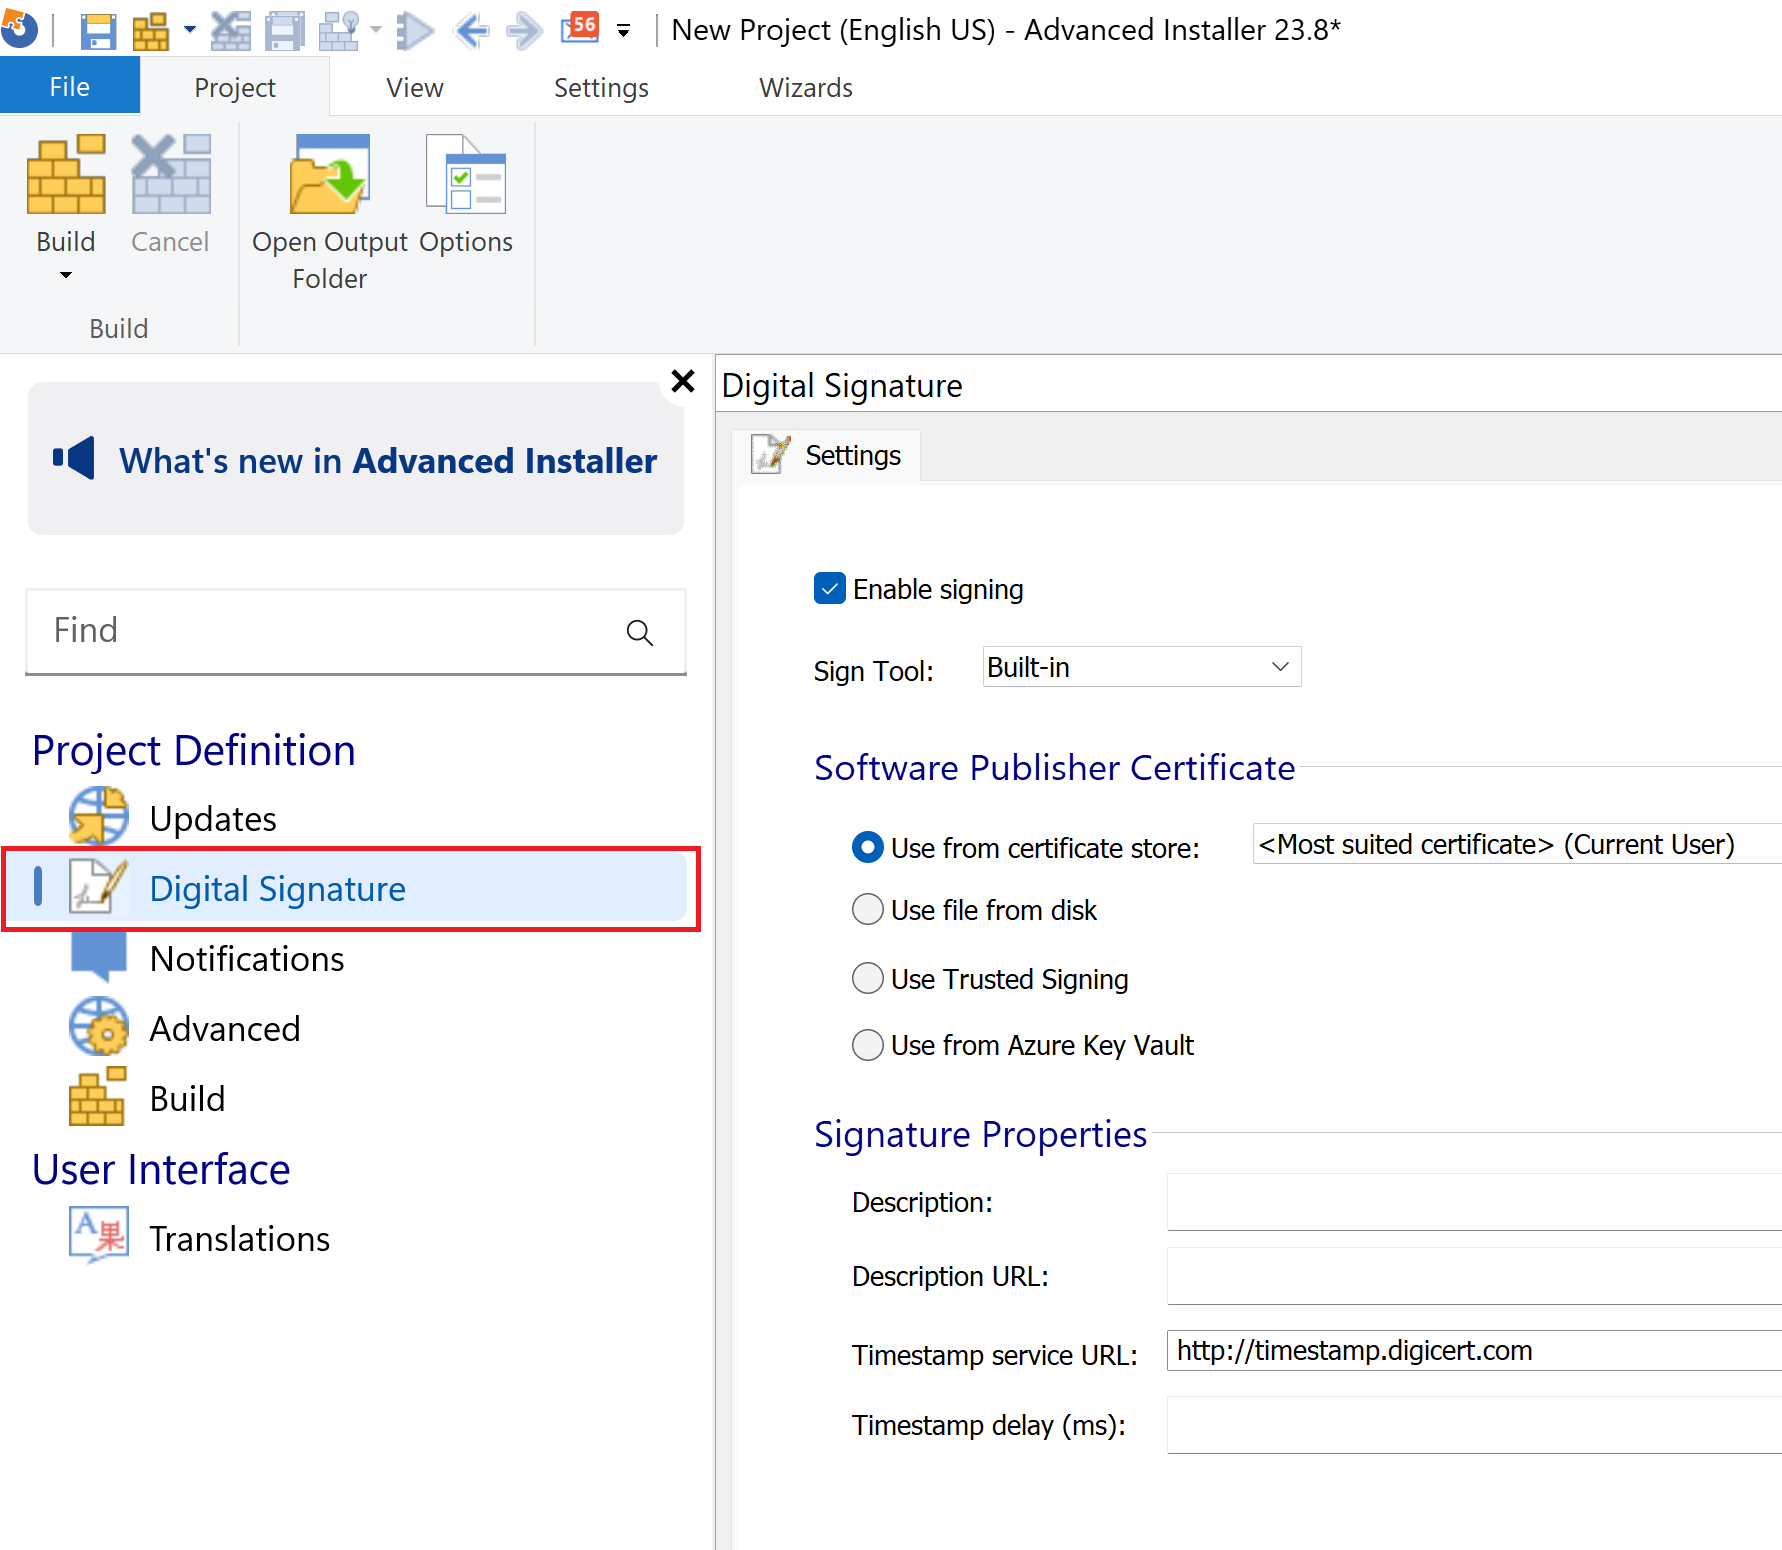This screenshot has width=1782, height=1550.
Task: Click into the Description input field
Action: 1474,1202
